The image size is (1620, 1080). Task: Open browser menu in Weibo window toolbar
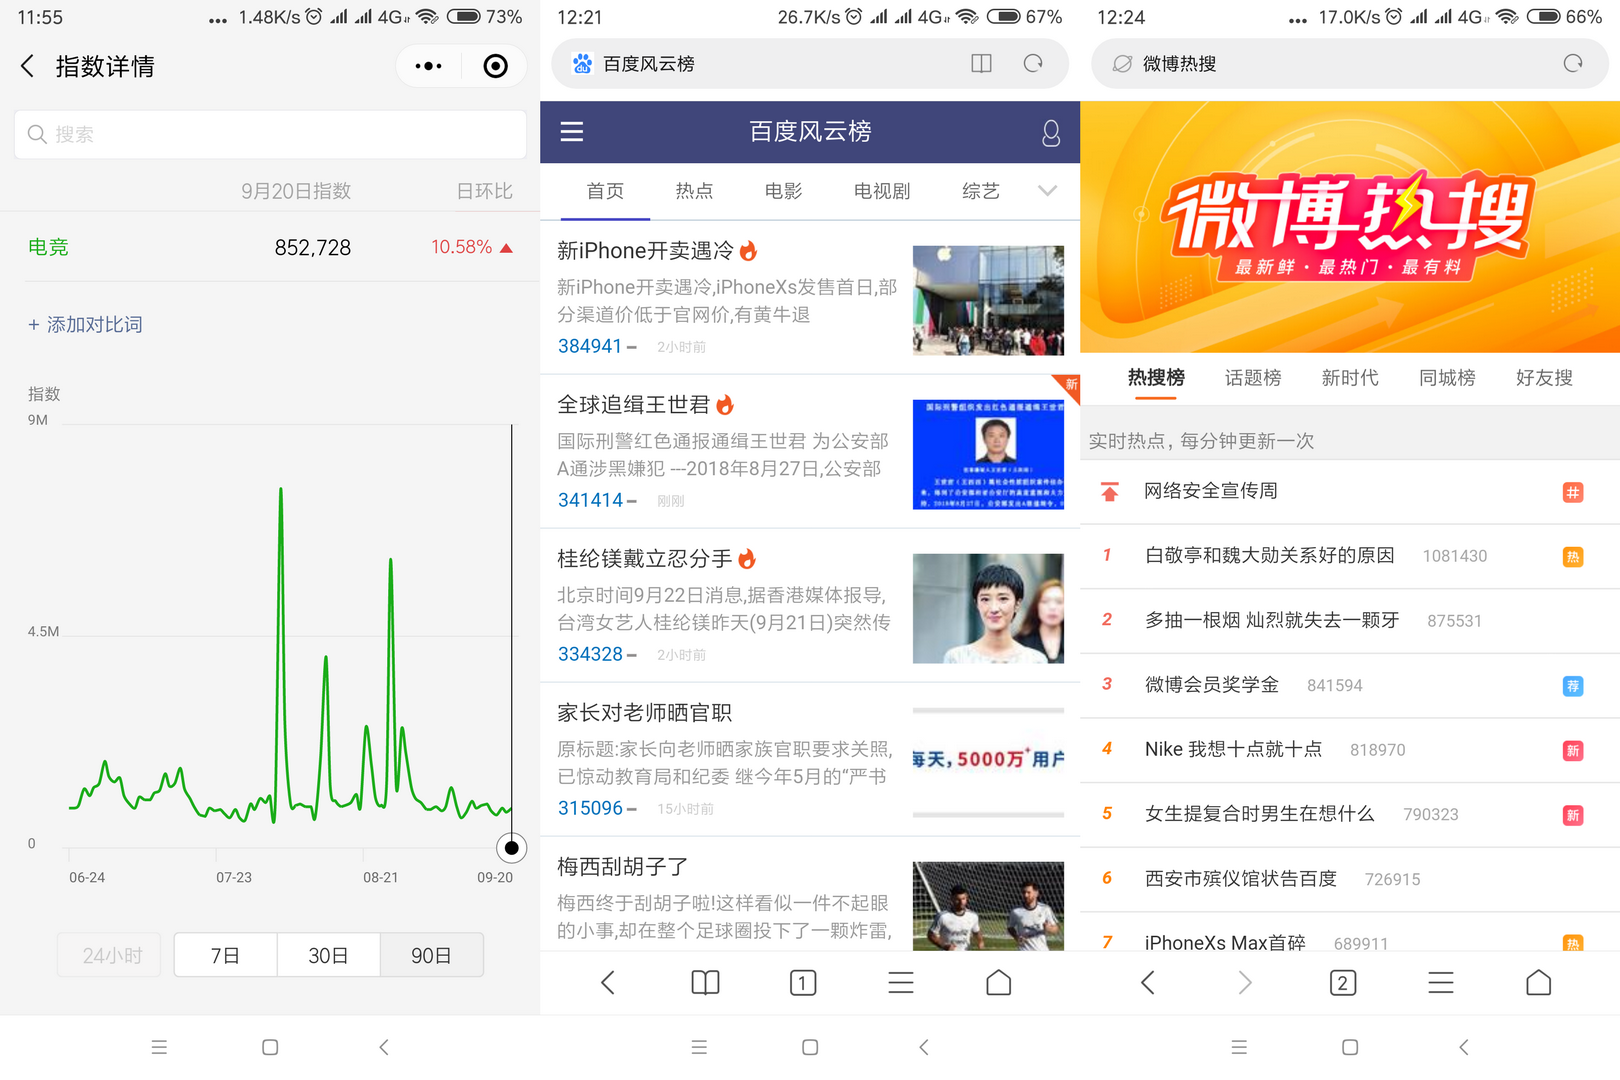click(1441, 983)
